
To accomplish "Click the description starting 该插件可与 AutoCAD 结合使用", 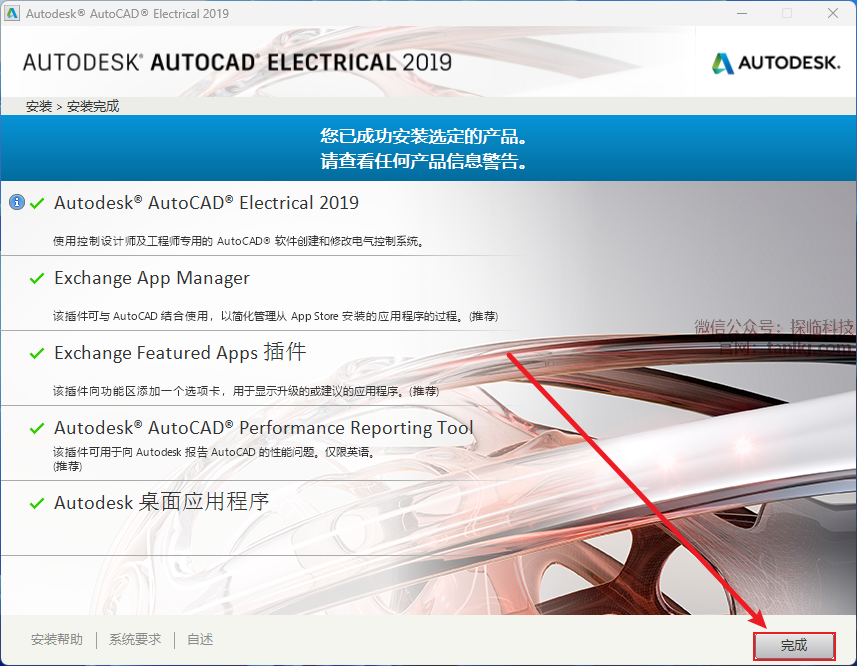I will (275, 316).
